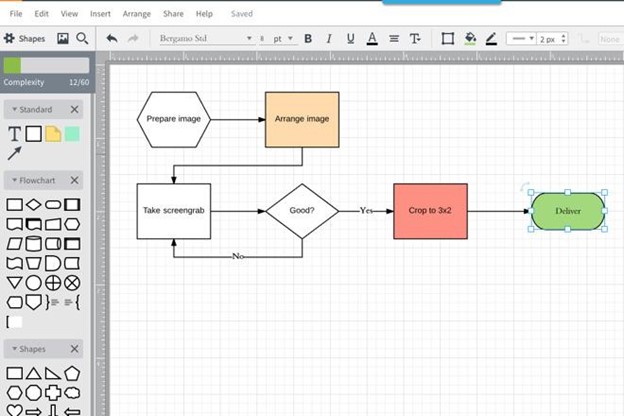Select the arrow line tool

click(14, 153)
